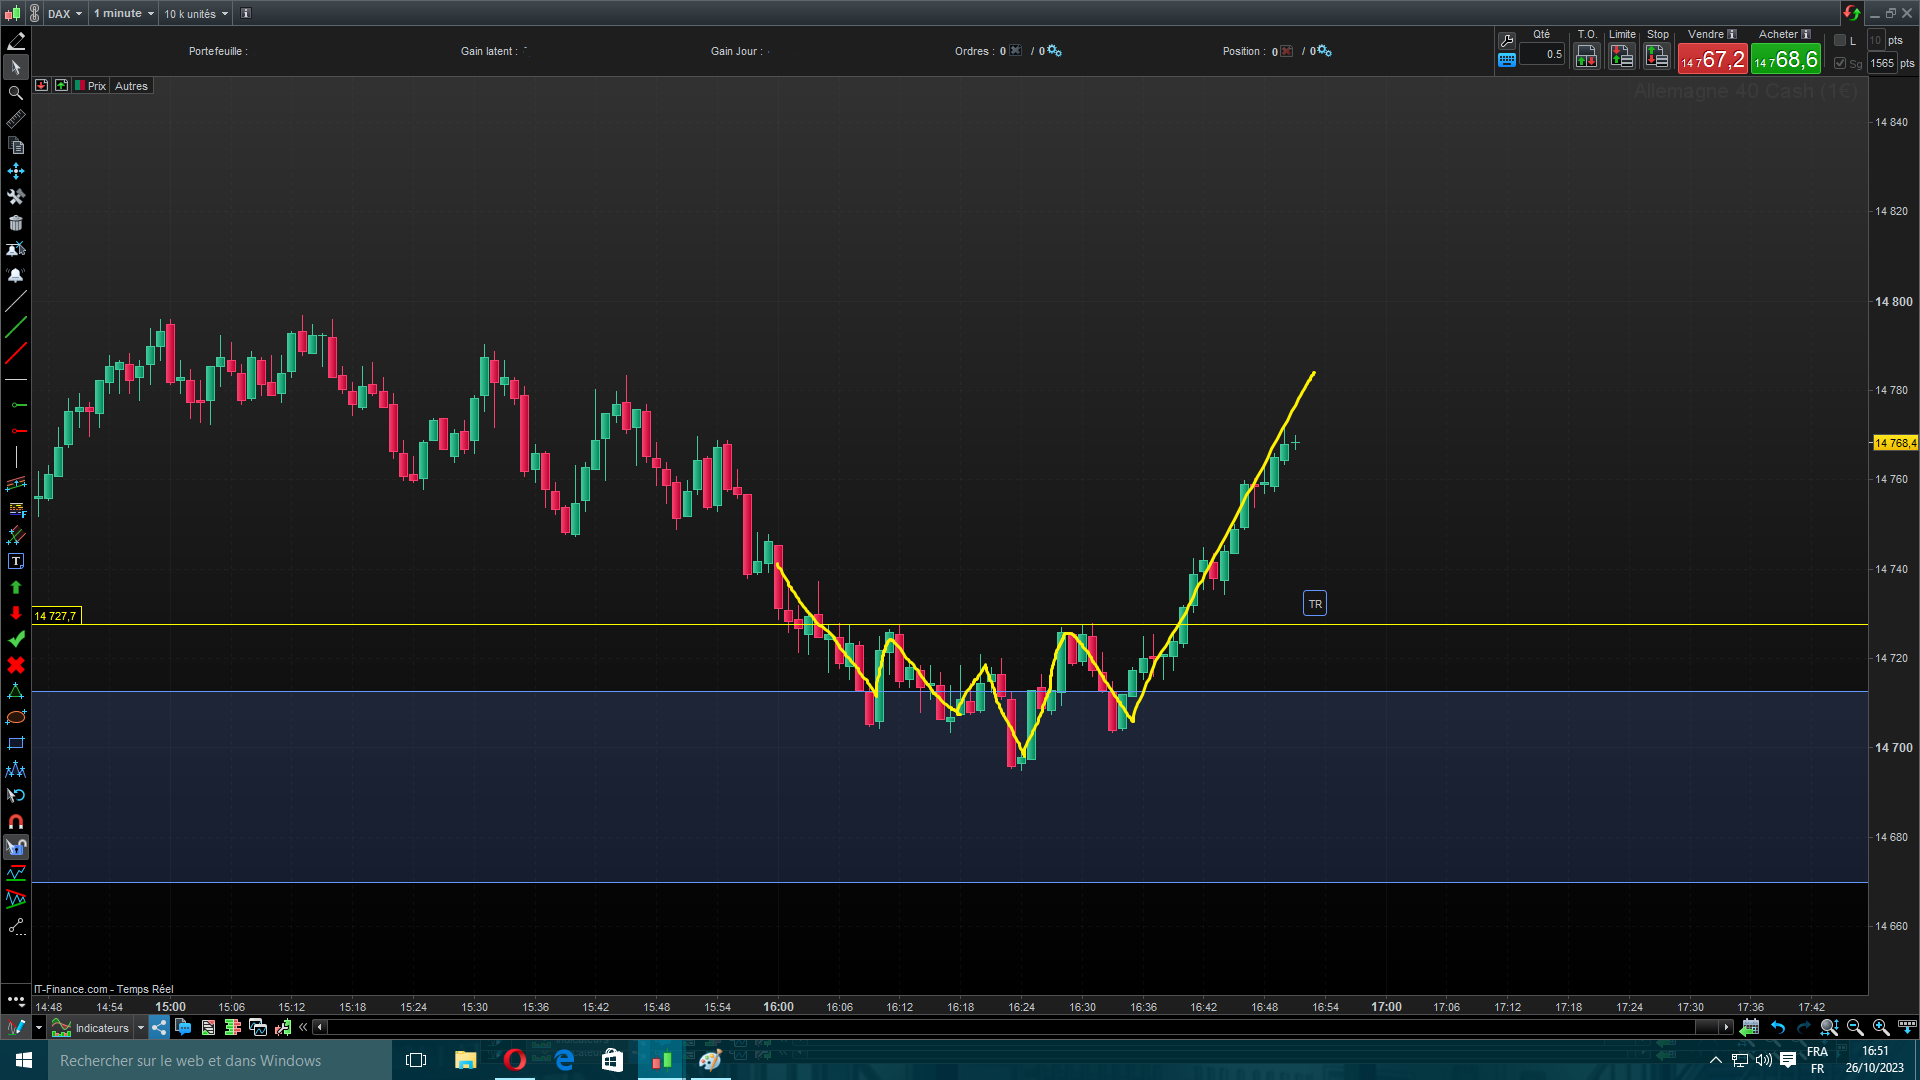The width and height of the screenshot is (1920, 1080).
Task: Click in the Qté quantity field
Action: pos(1543,55)
